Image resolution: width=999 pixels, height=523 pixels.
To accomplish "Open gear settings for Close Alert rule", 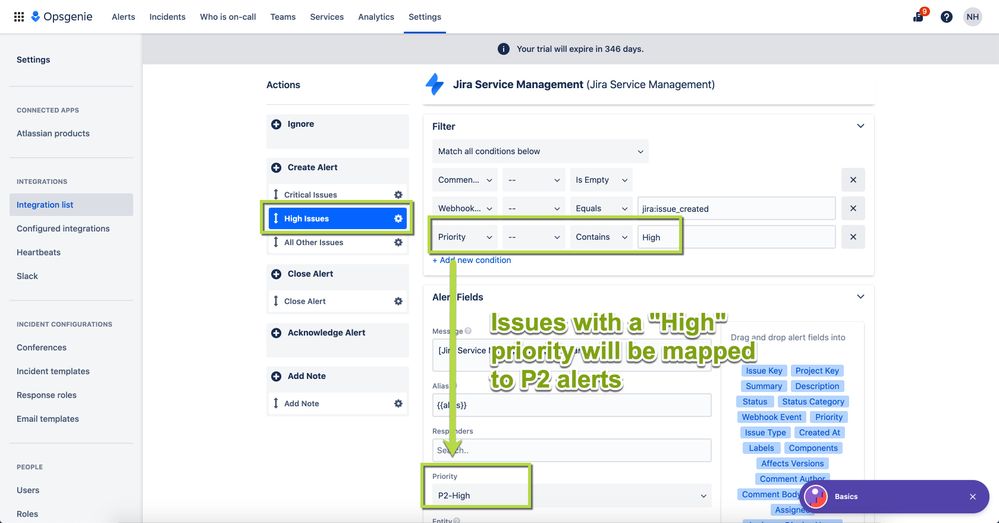I will [x=398, y=301].
